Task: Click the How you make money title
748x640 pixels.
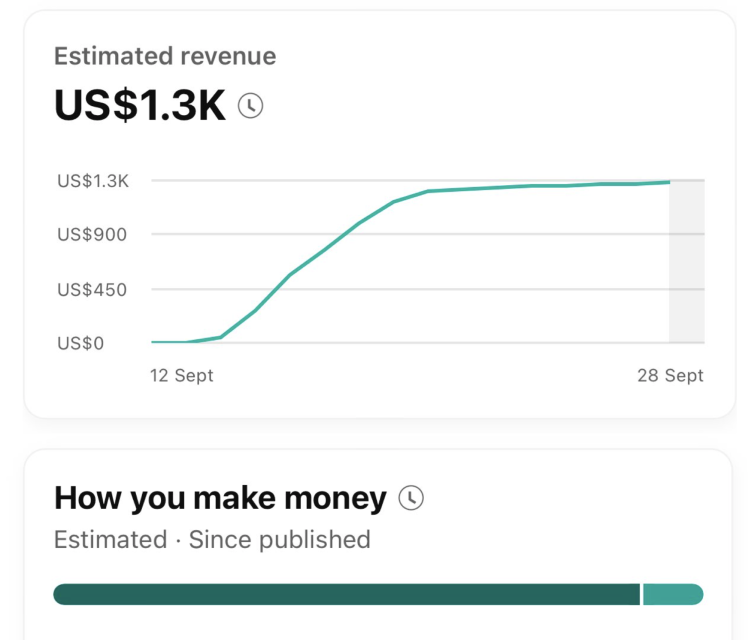Action: pyautogui.click(x=220, y=497)
